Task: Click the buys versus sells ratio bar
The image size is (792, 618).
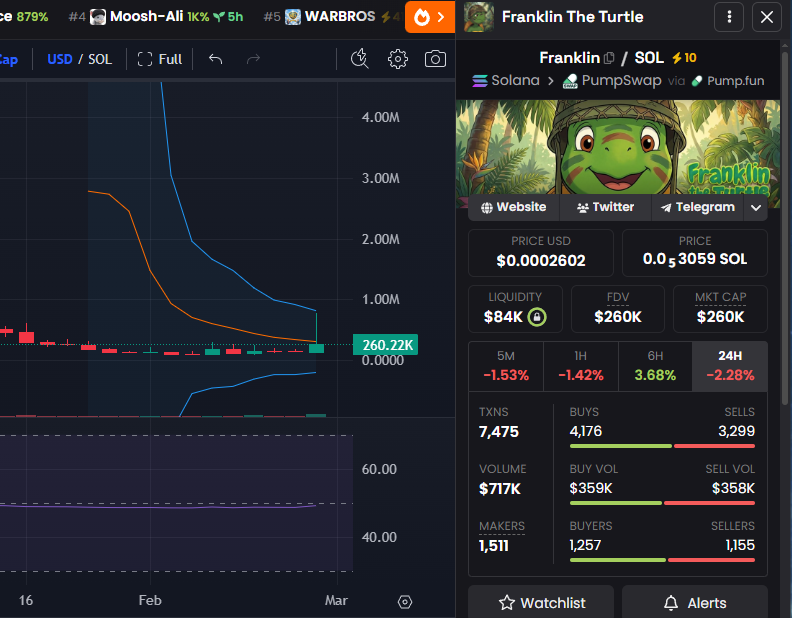Action: click(x=662, y=446)
